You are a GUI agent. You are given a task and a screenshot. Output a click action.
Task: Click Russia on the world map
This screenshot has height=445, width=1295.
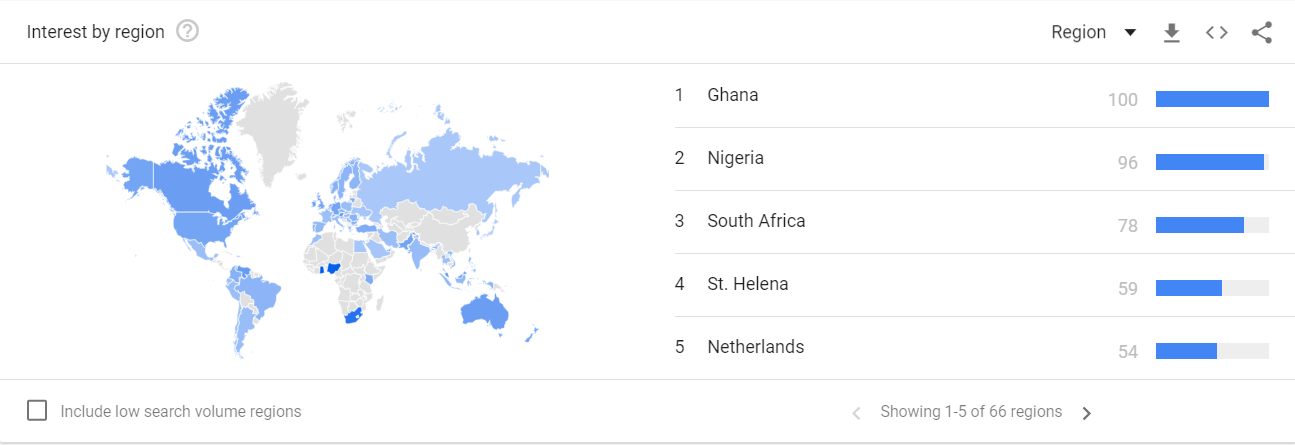[x=450, y=170]
